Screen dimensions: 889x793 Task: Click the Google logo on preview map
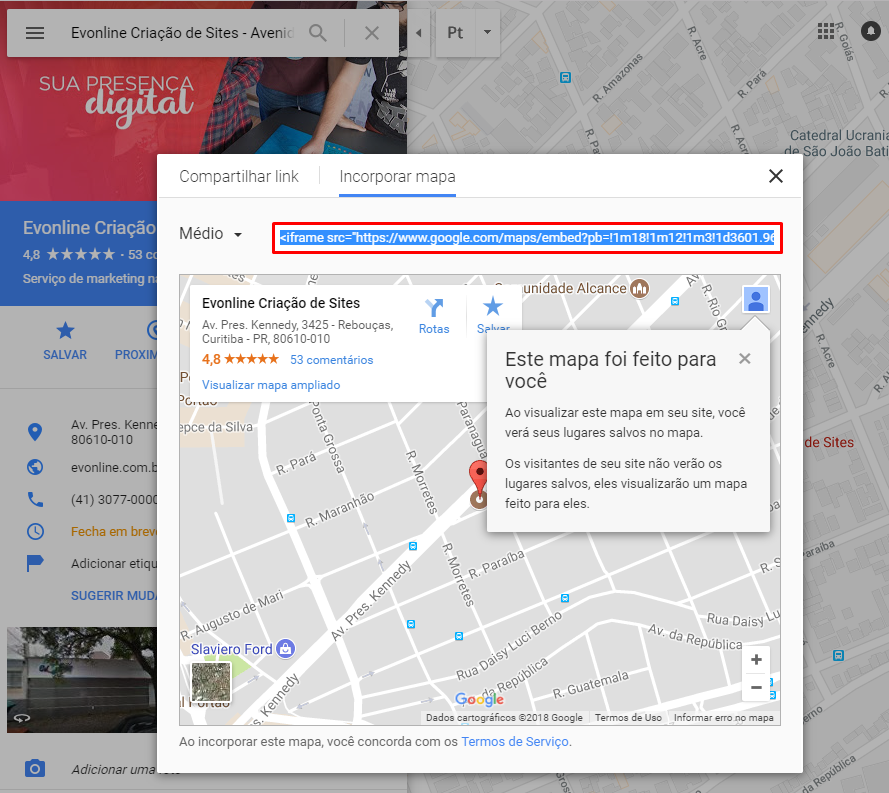[x=479, y=699]
